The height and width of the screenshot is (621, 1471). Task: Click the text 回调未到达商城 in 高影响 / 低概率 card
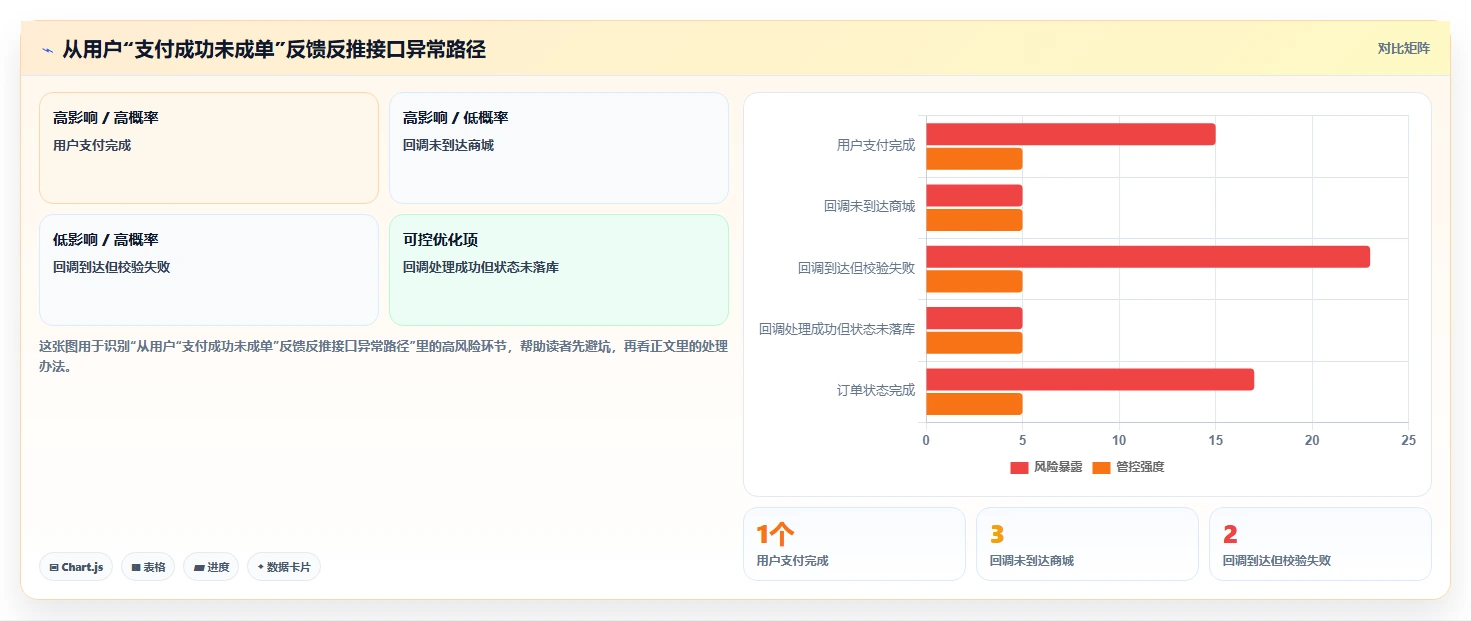tap(448, 145)
